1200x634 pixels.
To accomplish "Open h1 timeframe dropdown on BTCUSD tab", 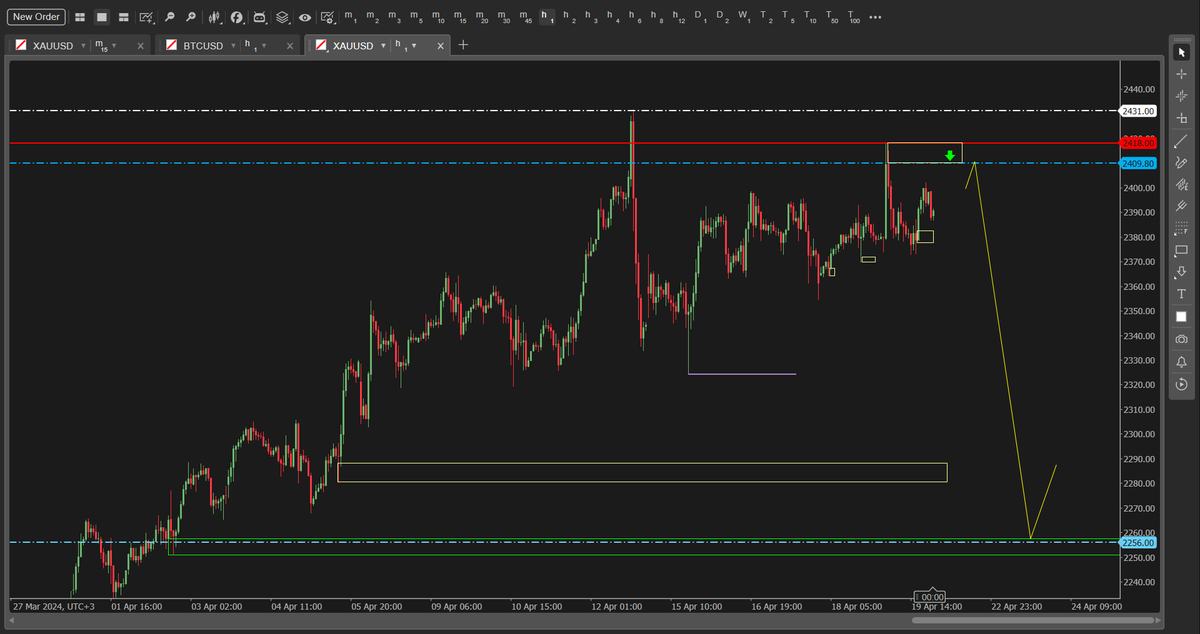I will (x=265, y=46).
